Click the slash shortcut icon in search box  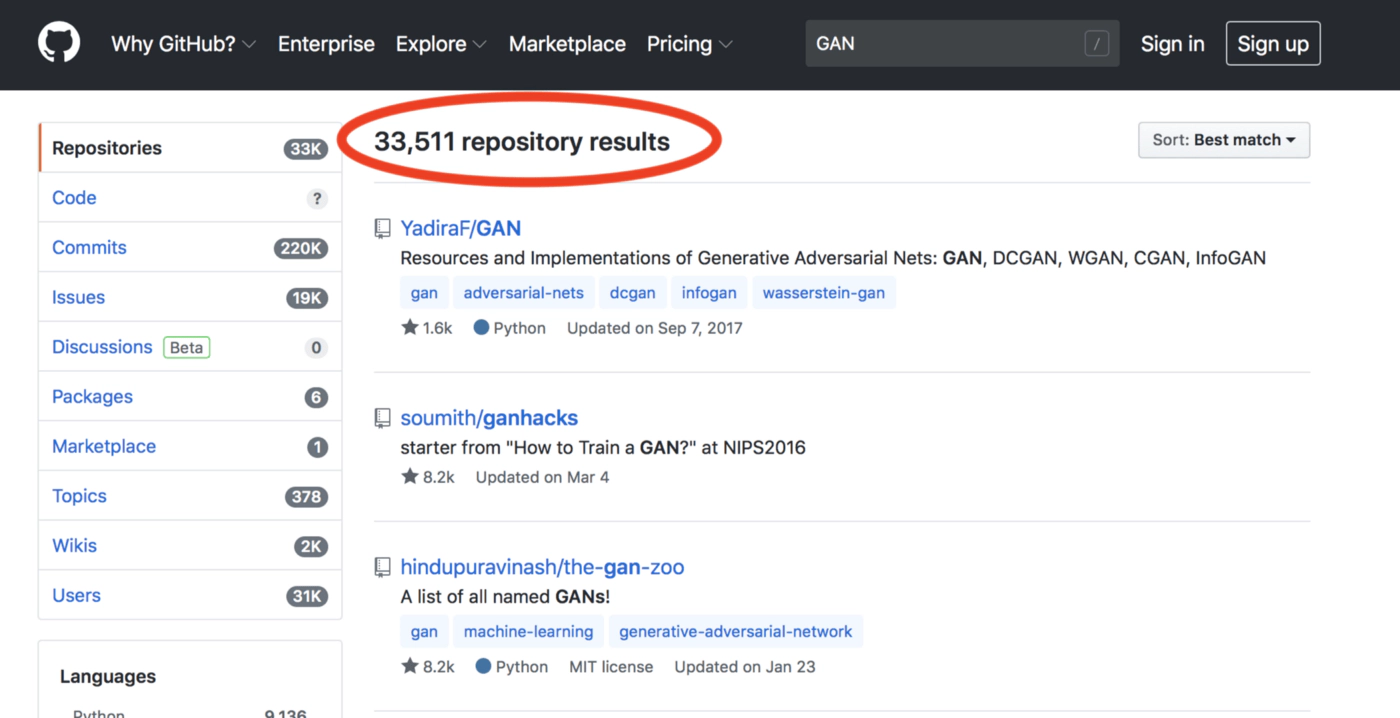(1096, 44)
